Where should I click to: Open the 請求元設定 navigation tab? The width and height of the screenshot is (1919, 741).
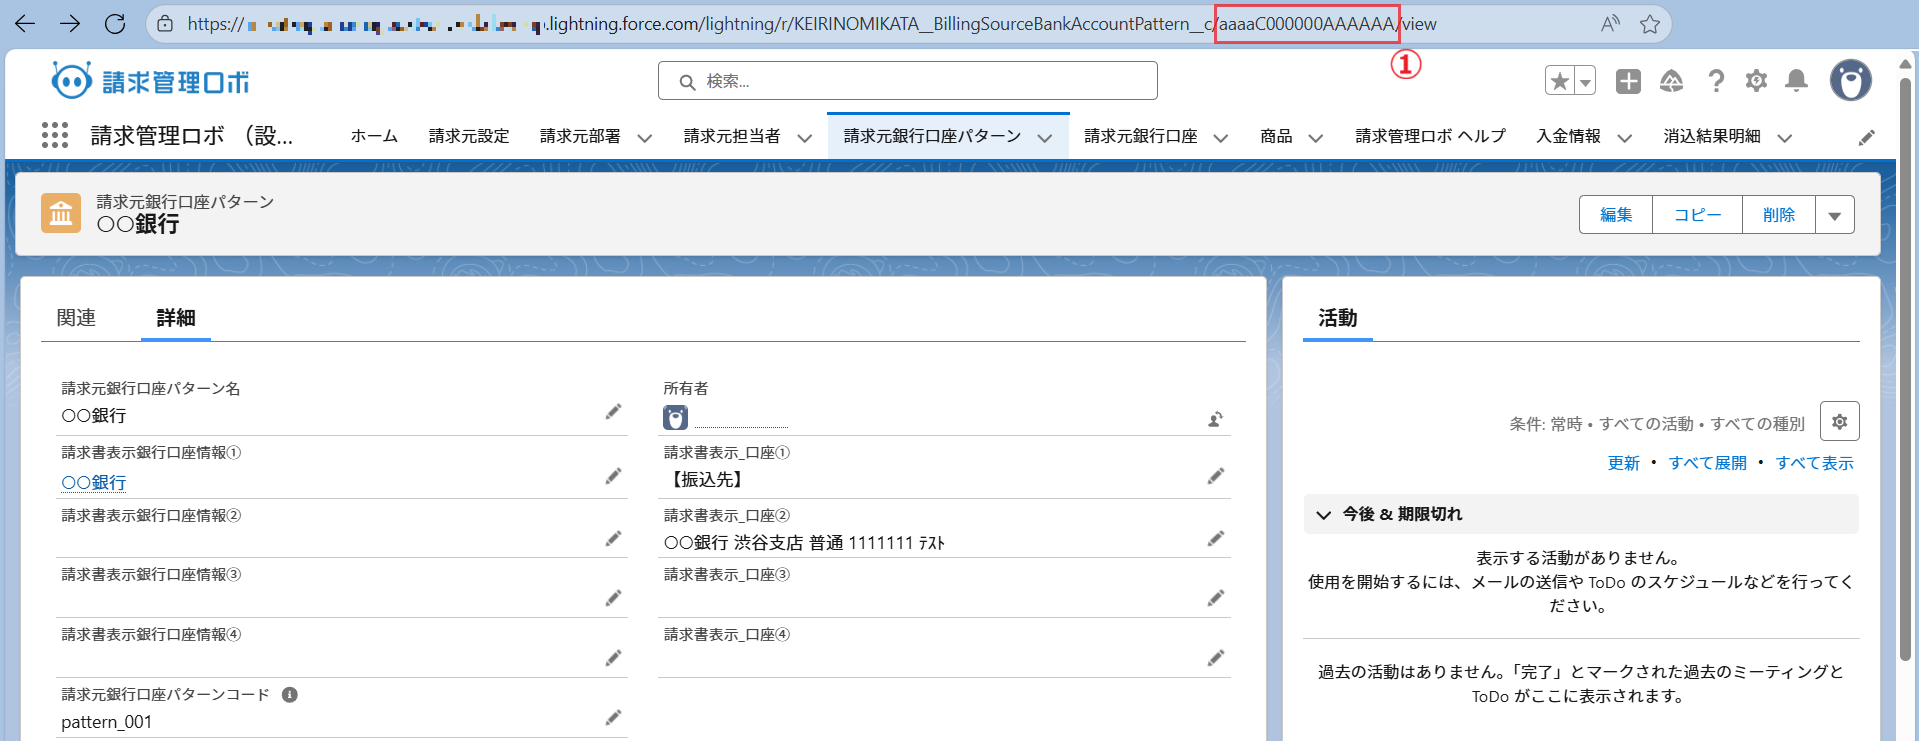(469, 136)
